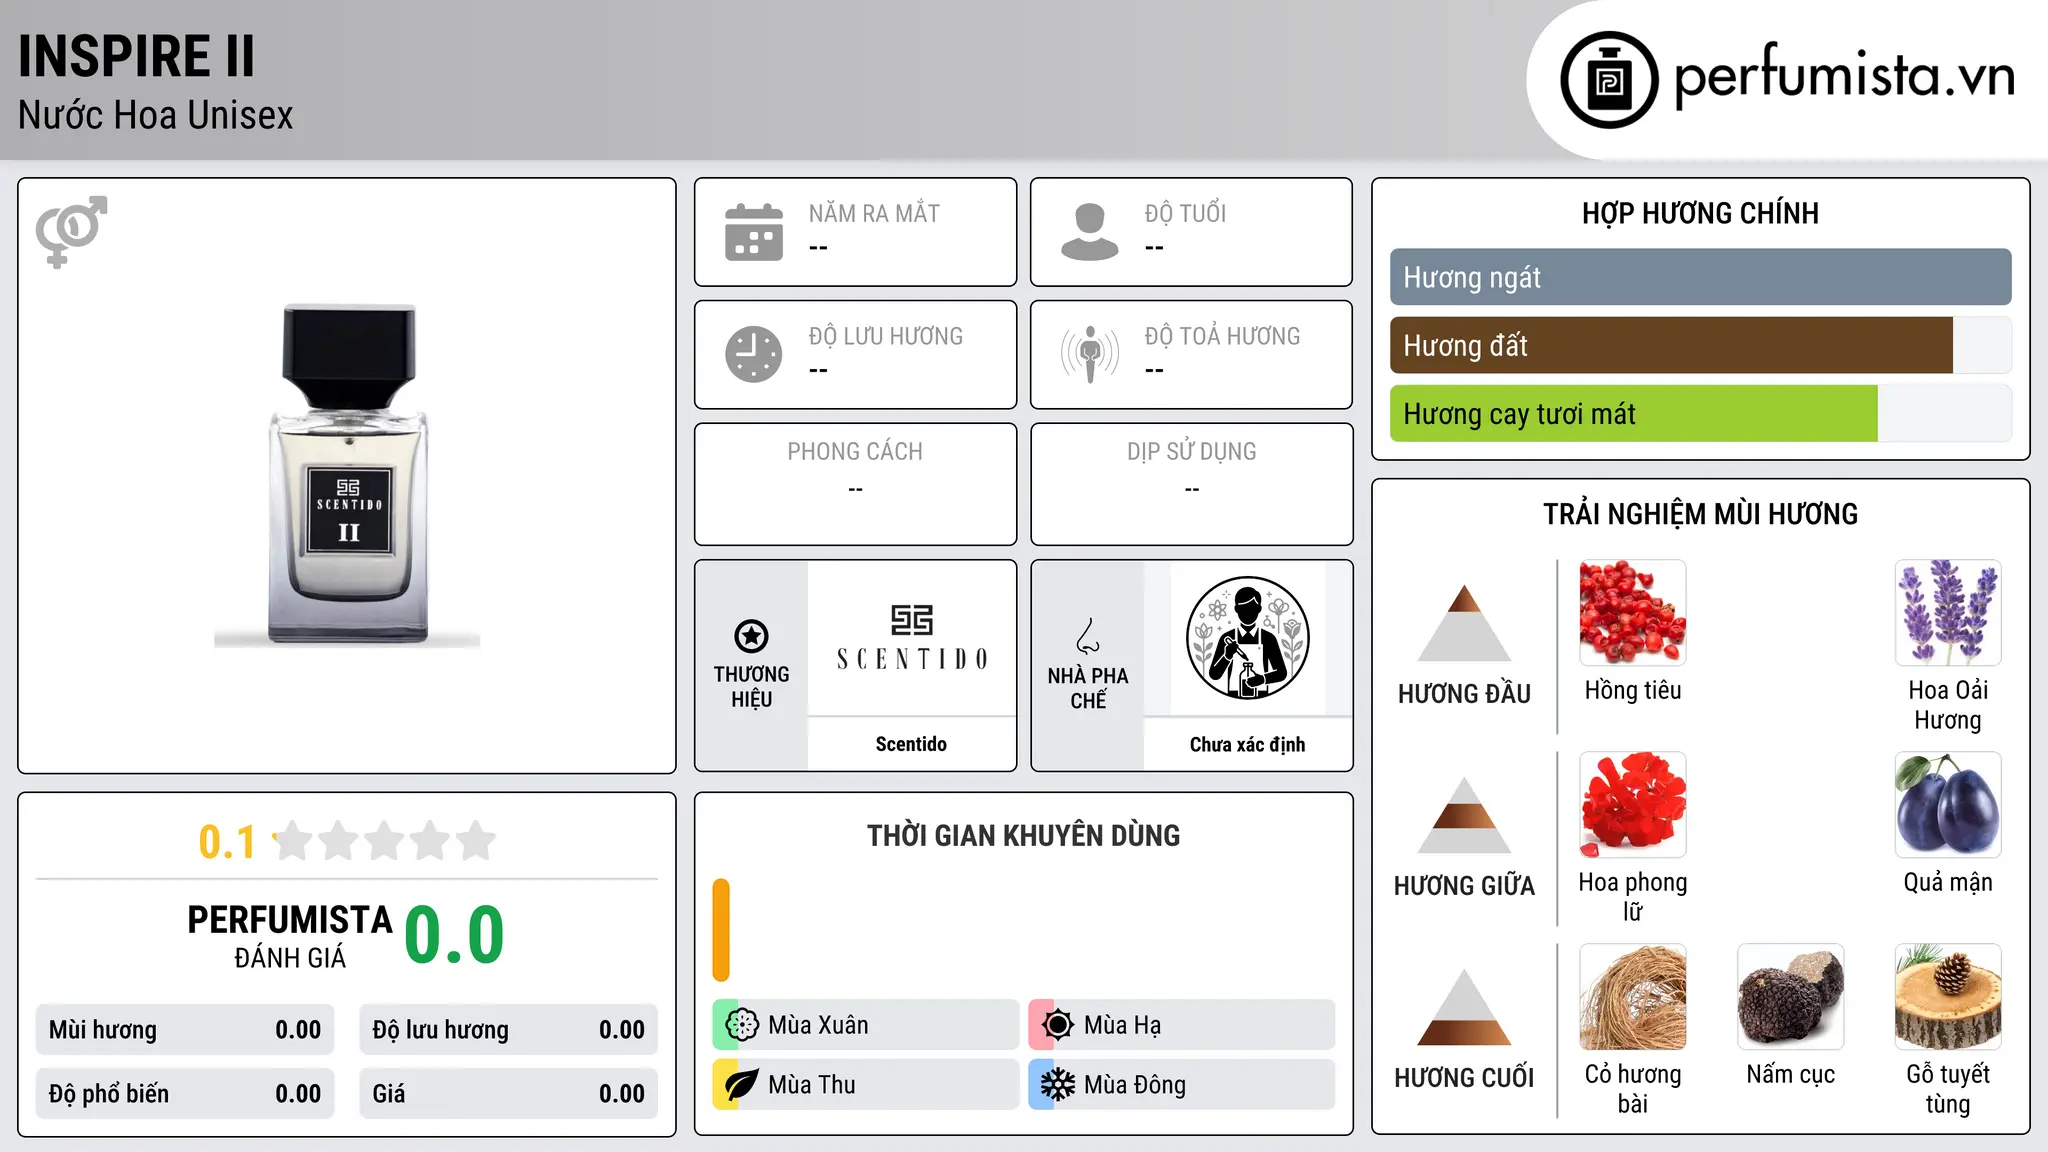Click the 0.1 user rating value
The height and width of the screenshot is (1152, 2048).
click(227, 842)
